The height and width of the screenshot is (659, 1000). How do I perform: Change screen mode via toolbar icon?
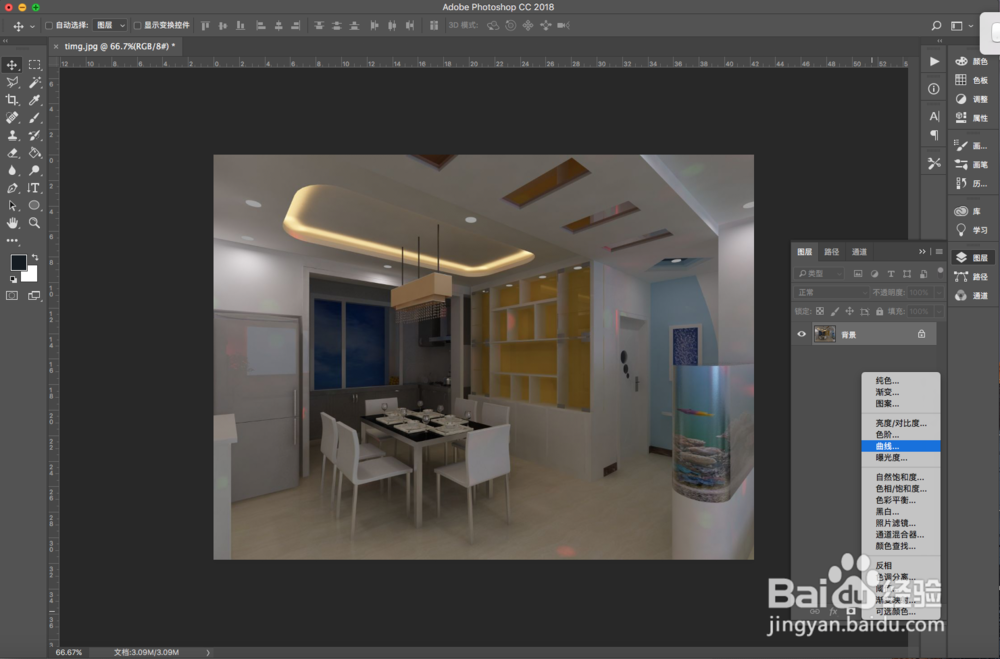[34, 295]
